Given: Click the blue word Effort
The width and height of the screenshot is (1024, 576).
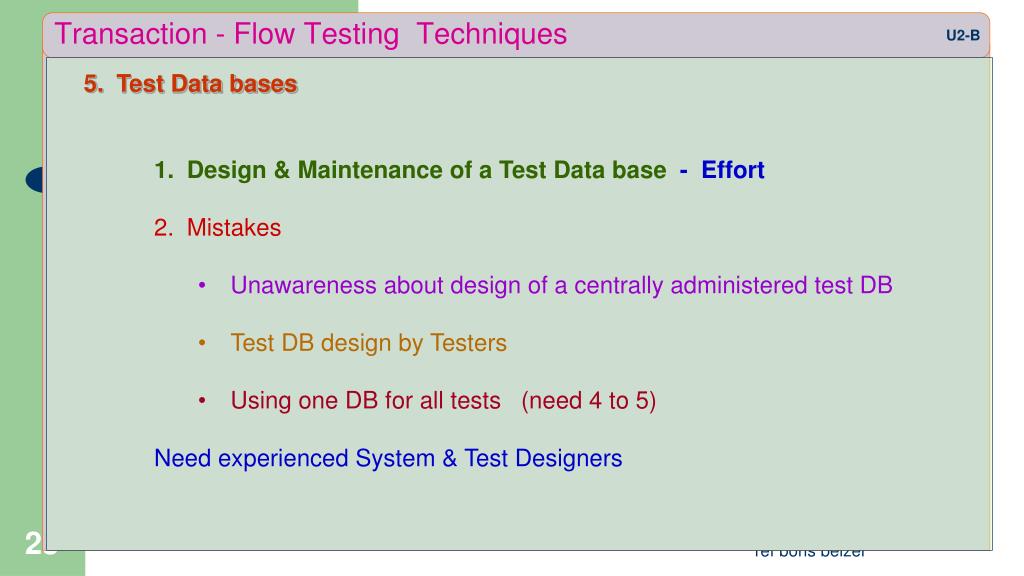Looking at the screenshot, I should pos(733,170).
